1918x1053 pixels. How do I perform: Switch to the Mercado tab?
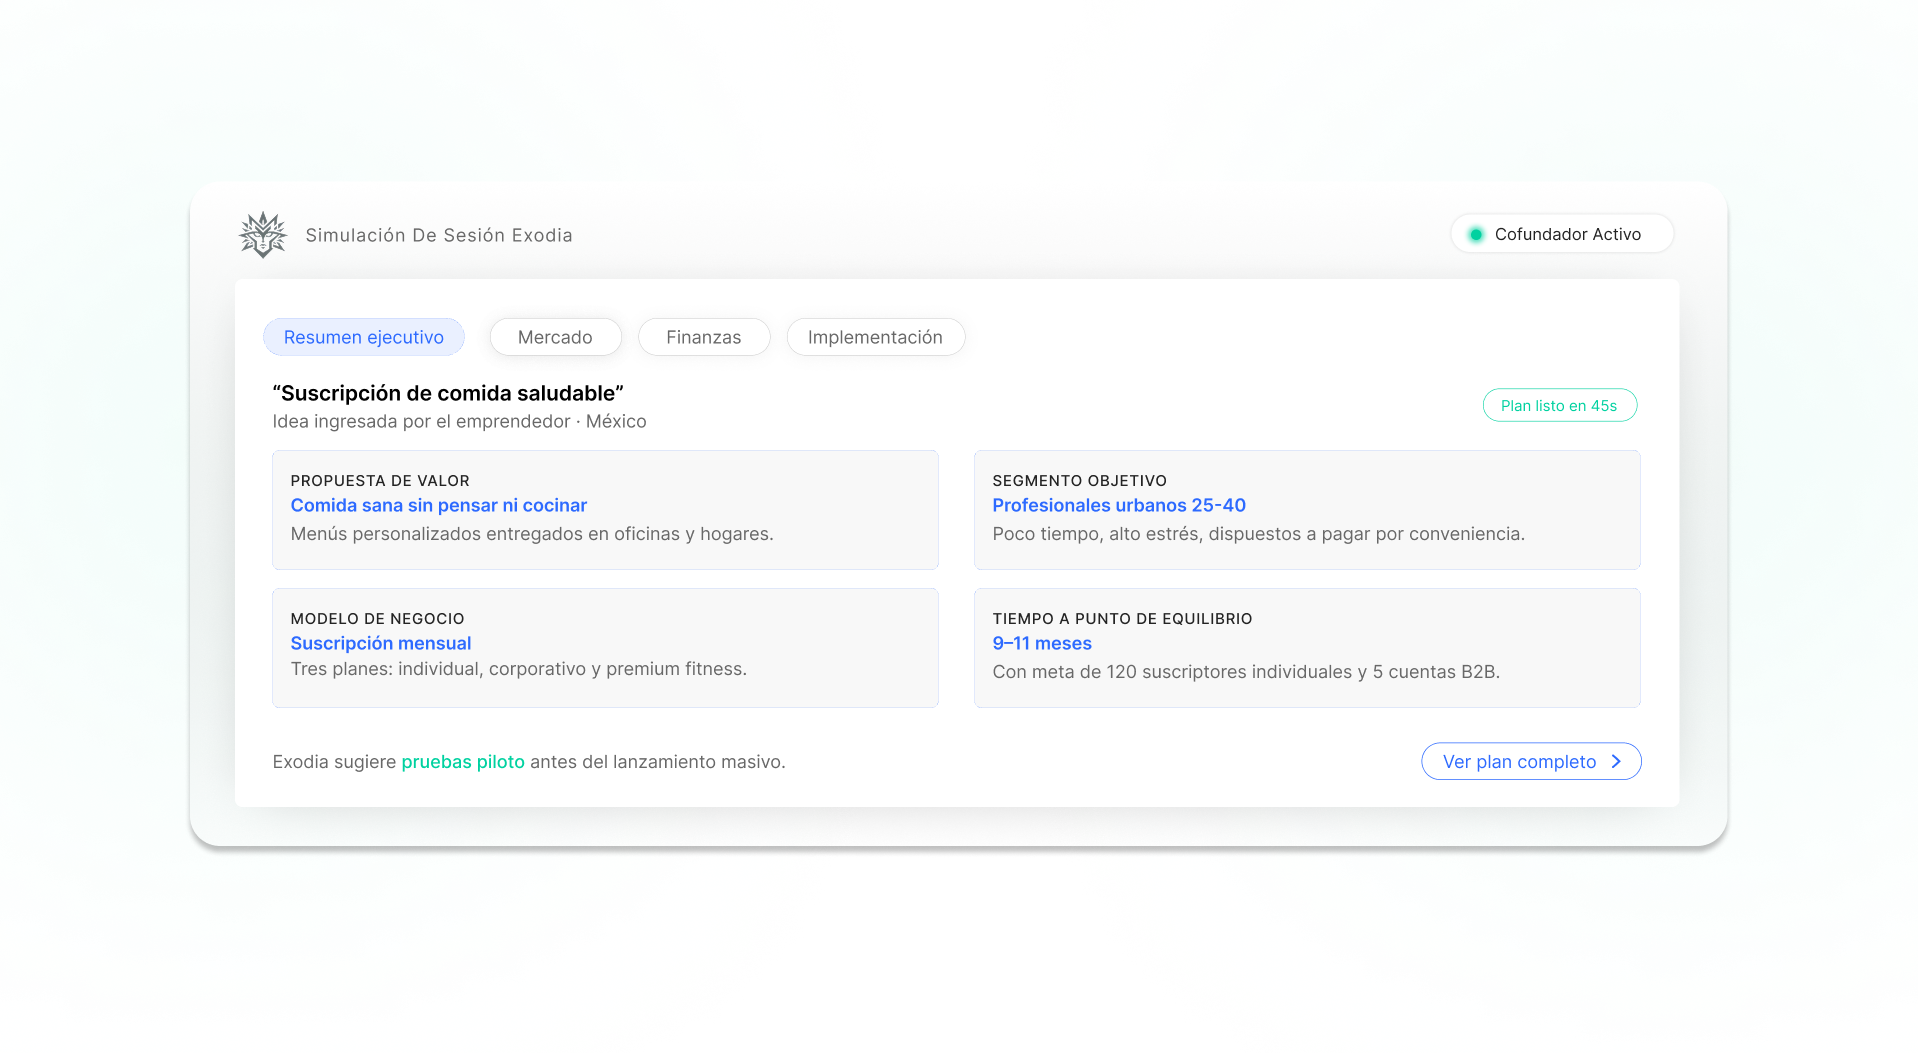click(x=555, y=338)
